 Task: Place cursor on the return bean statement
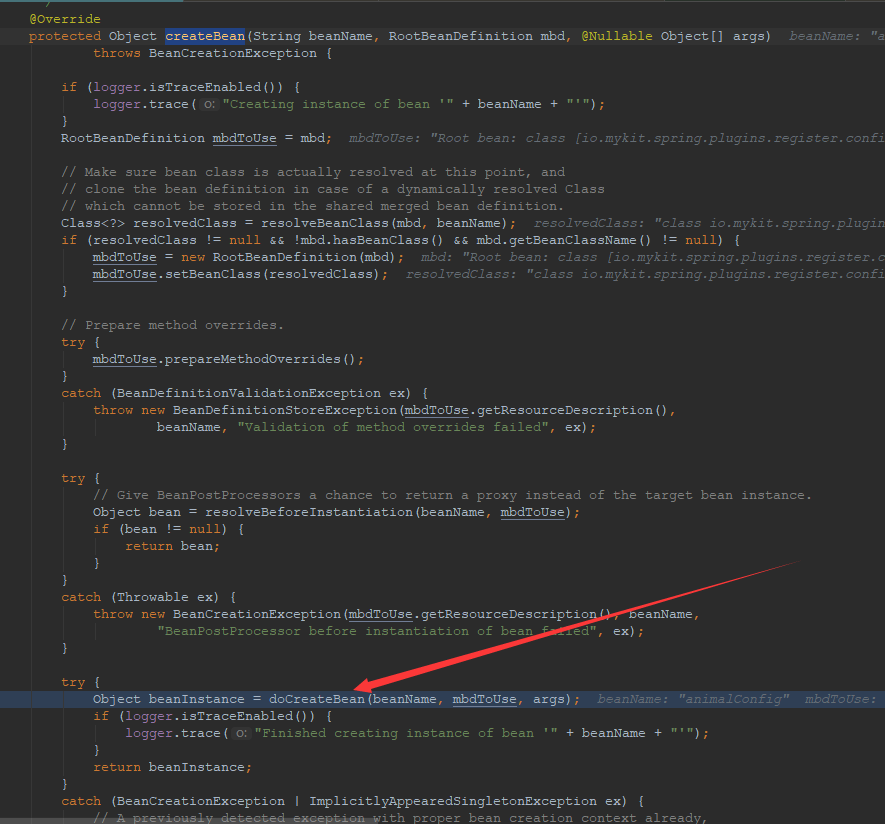(x=172, y=546)
